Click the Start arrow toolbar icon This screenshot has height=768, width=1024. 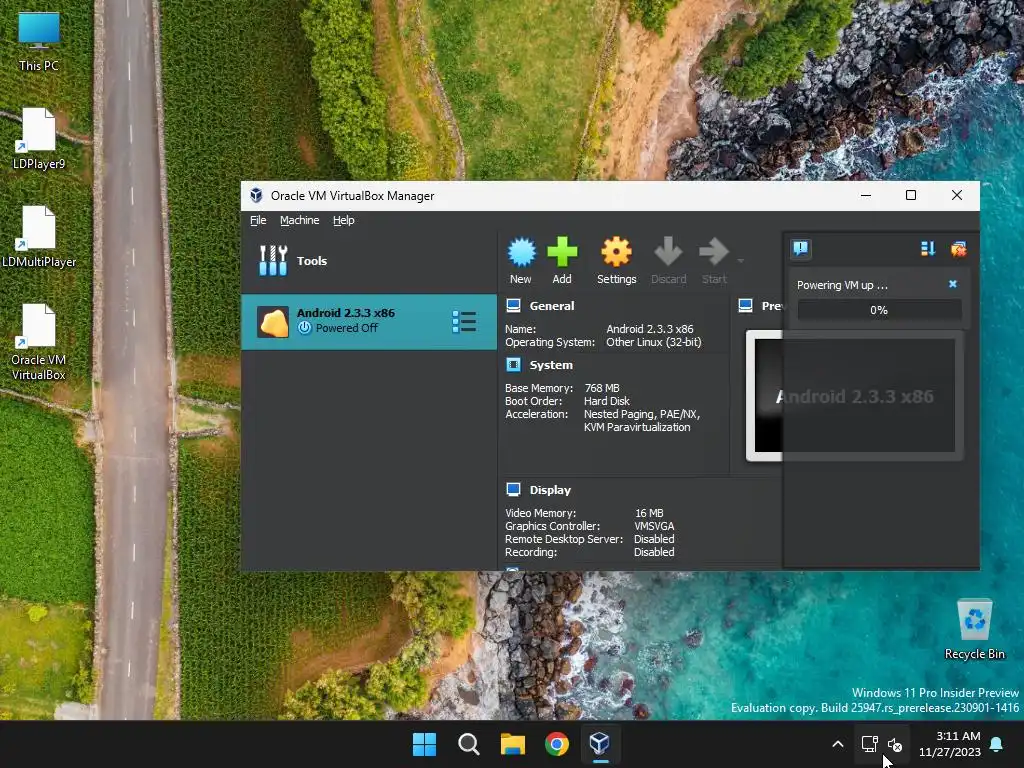pos(713,252)
